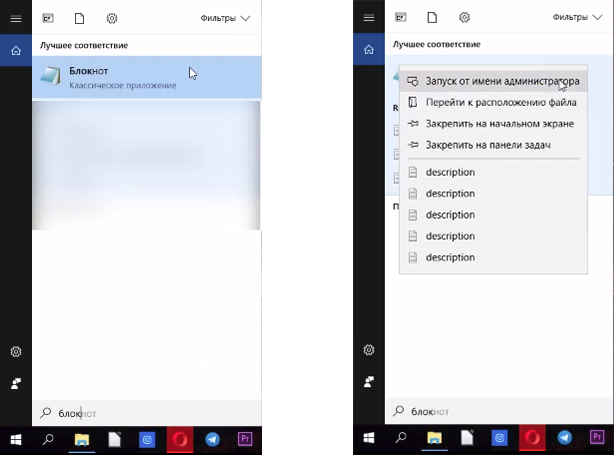Open feedback icon in left panel sidebar

click(x=16, y=383)
